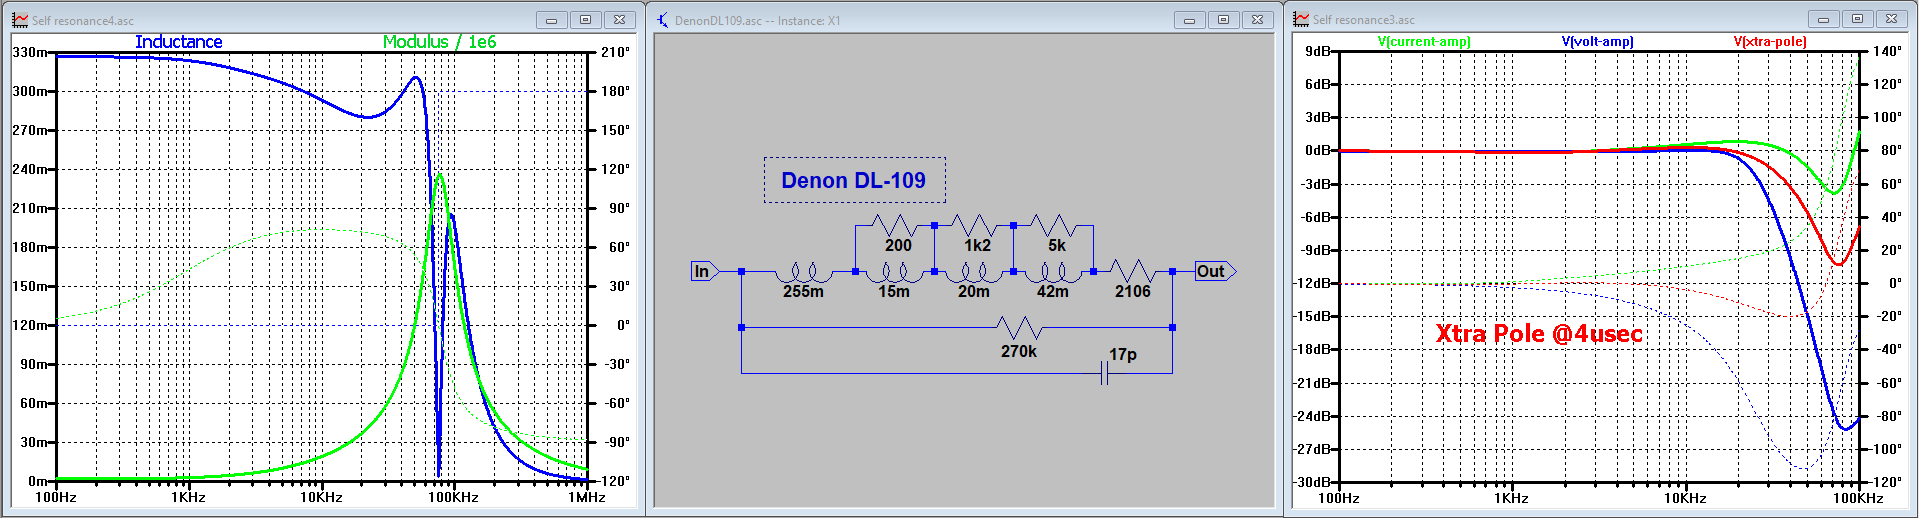Viewport: 1920px width, 518px height.
Task: Click the 140° phase axis label
Action: click(x=1887, y=51)
